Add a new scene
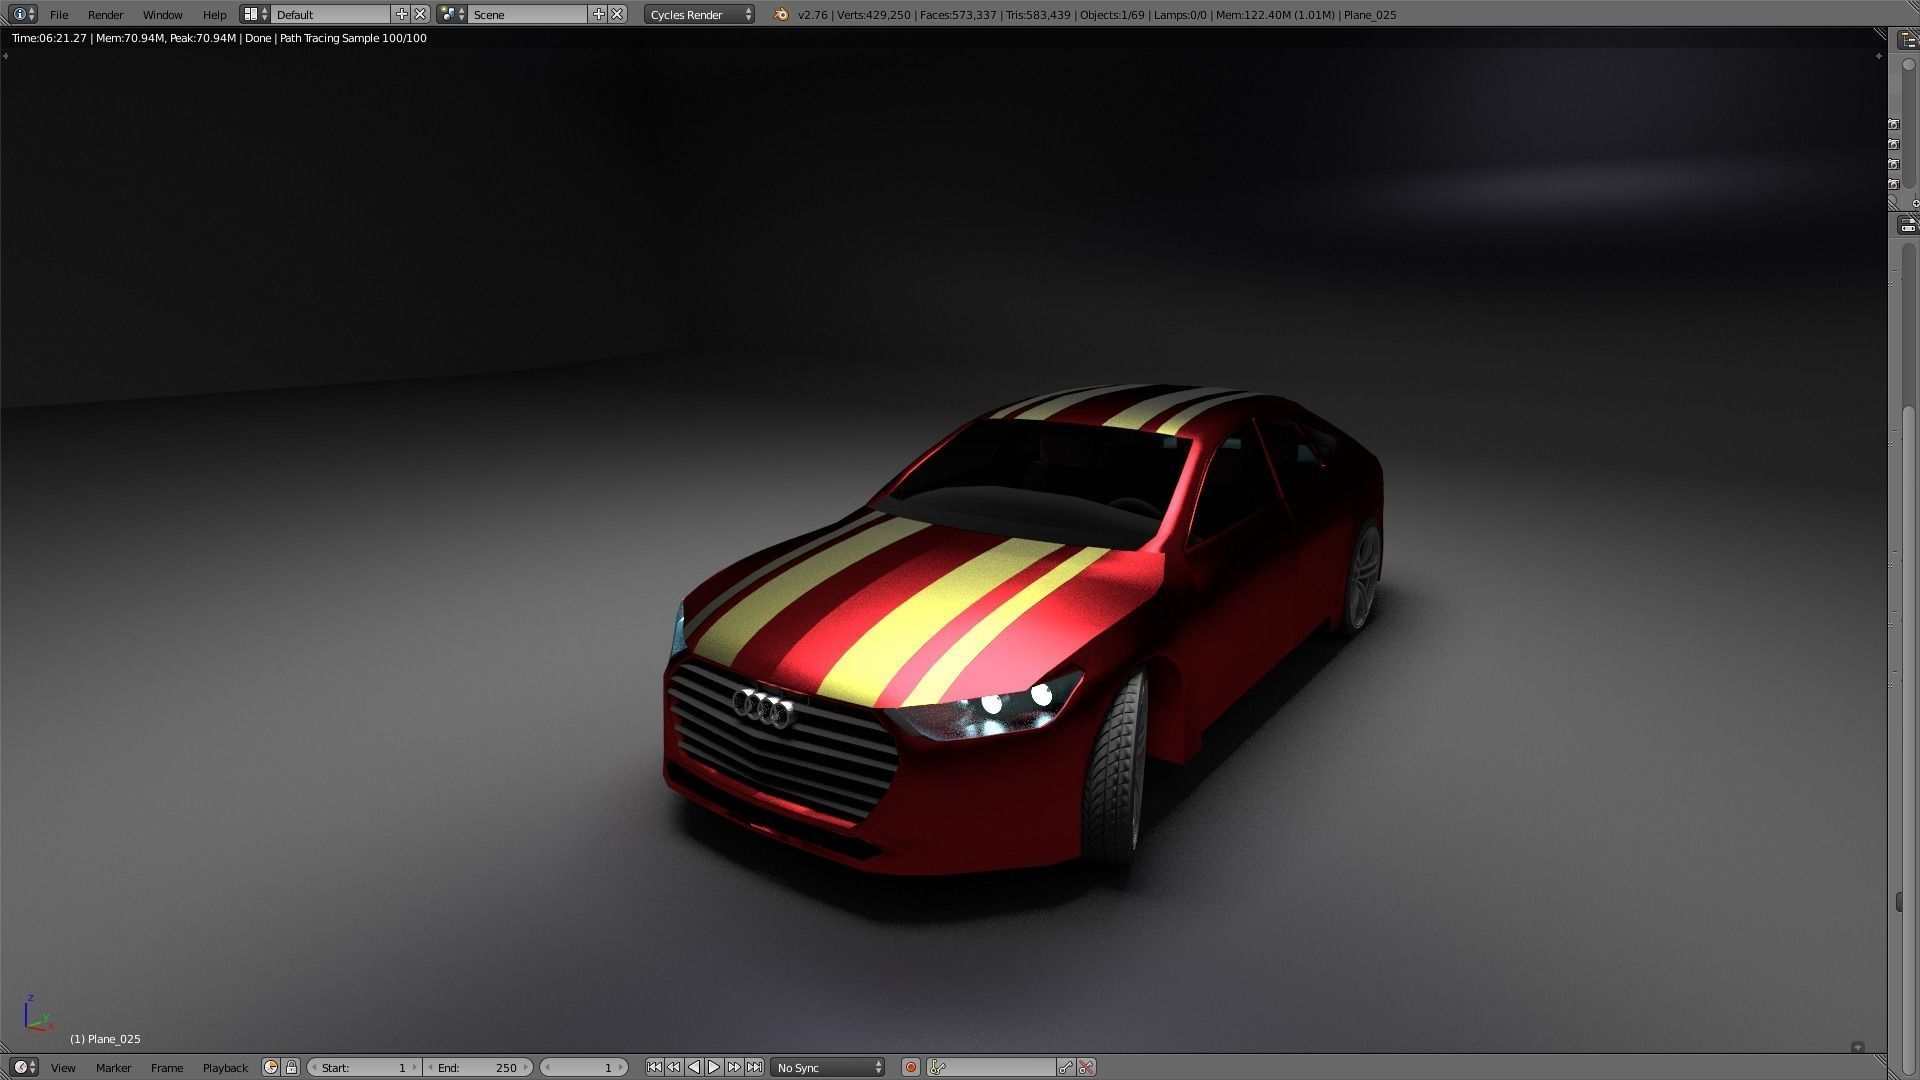 pyautogui.click(x=598, y=14)
